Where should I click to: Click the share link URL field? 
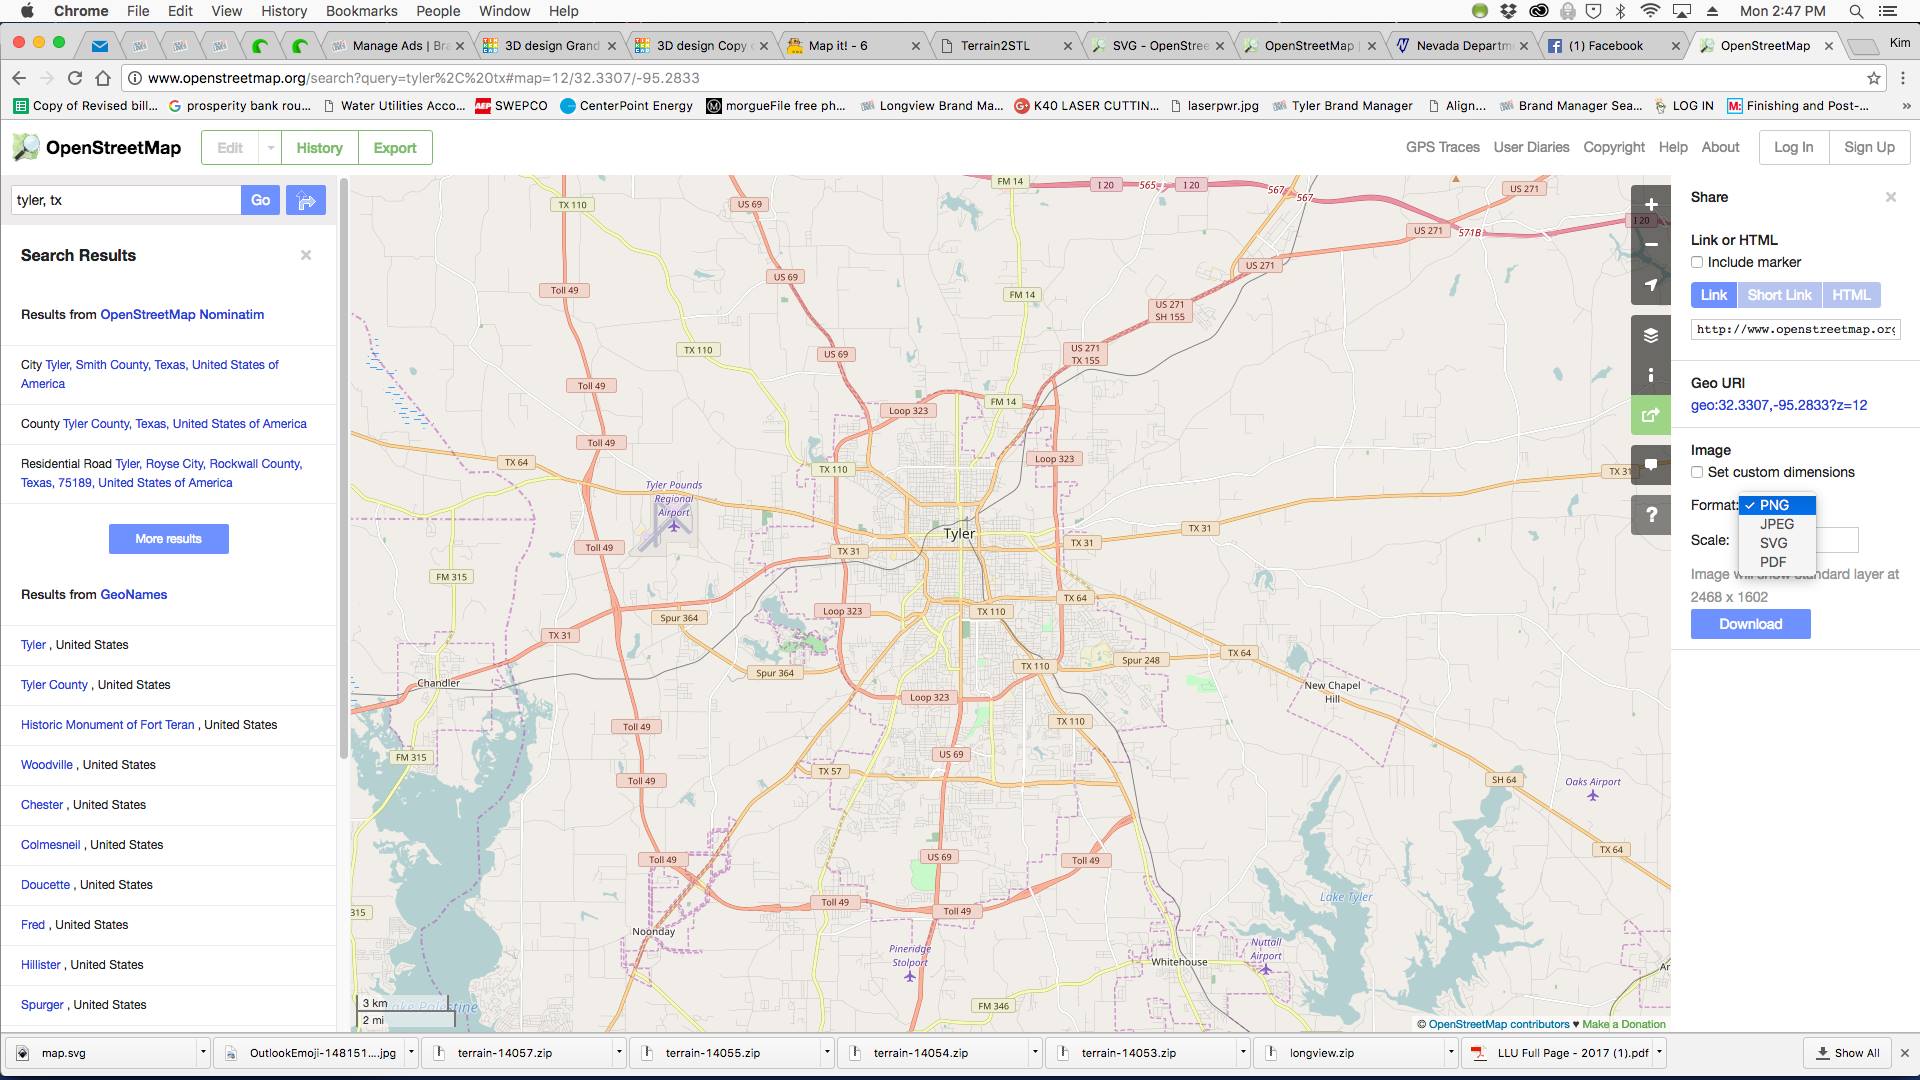coord(1795,329)
